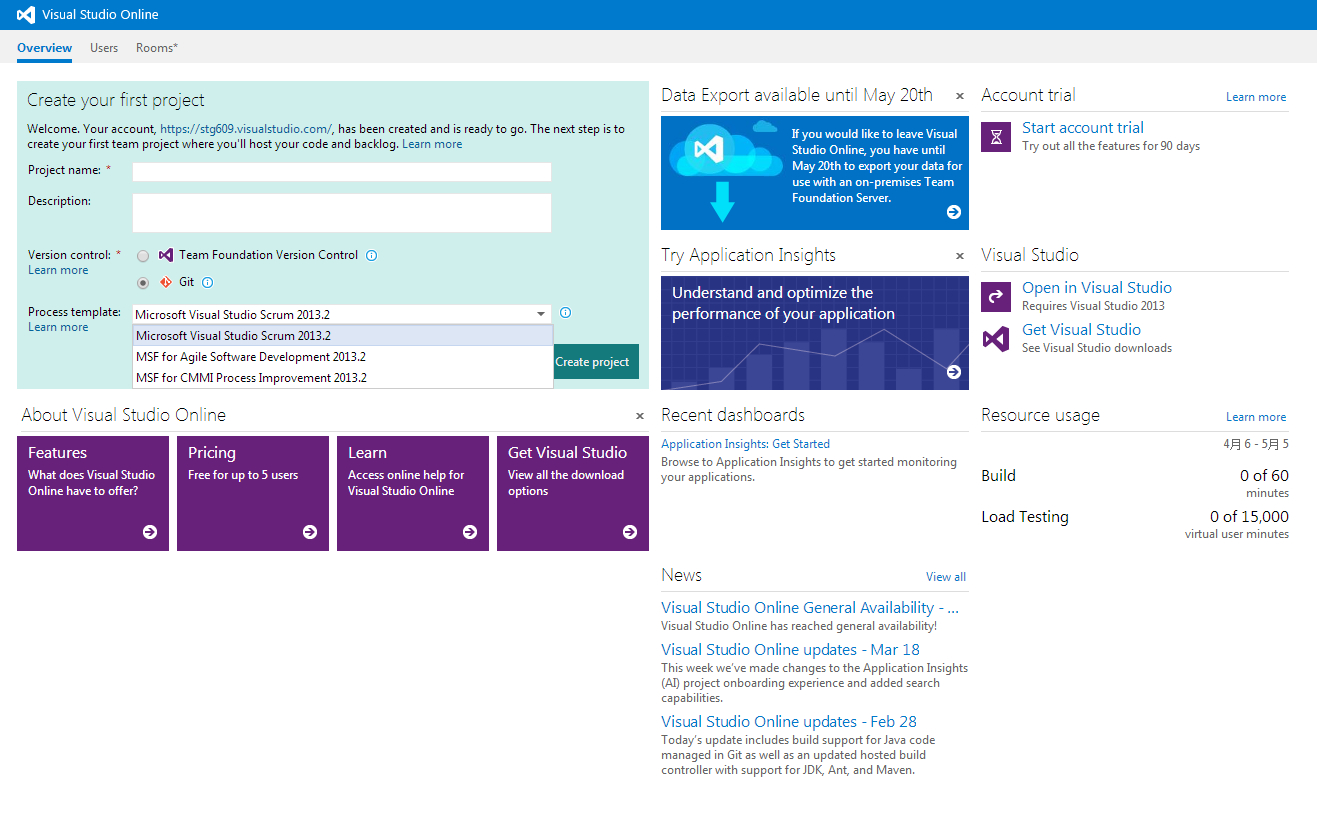The width and height of the screenshot is (1317, 826).
Task: Click the Visual Studio Online header title
Action: coord(100,15)
